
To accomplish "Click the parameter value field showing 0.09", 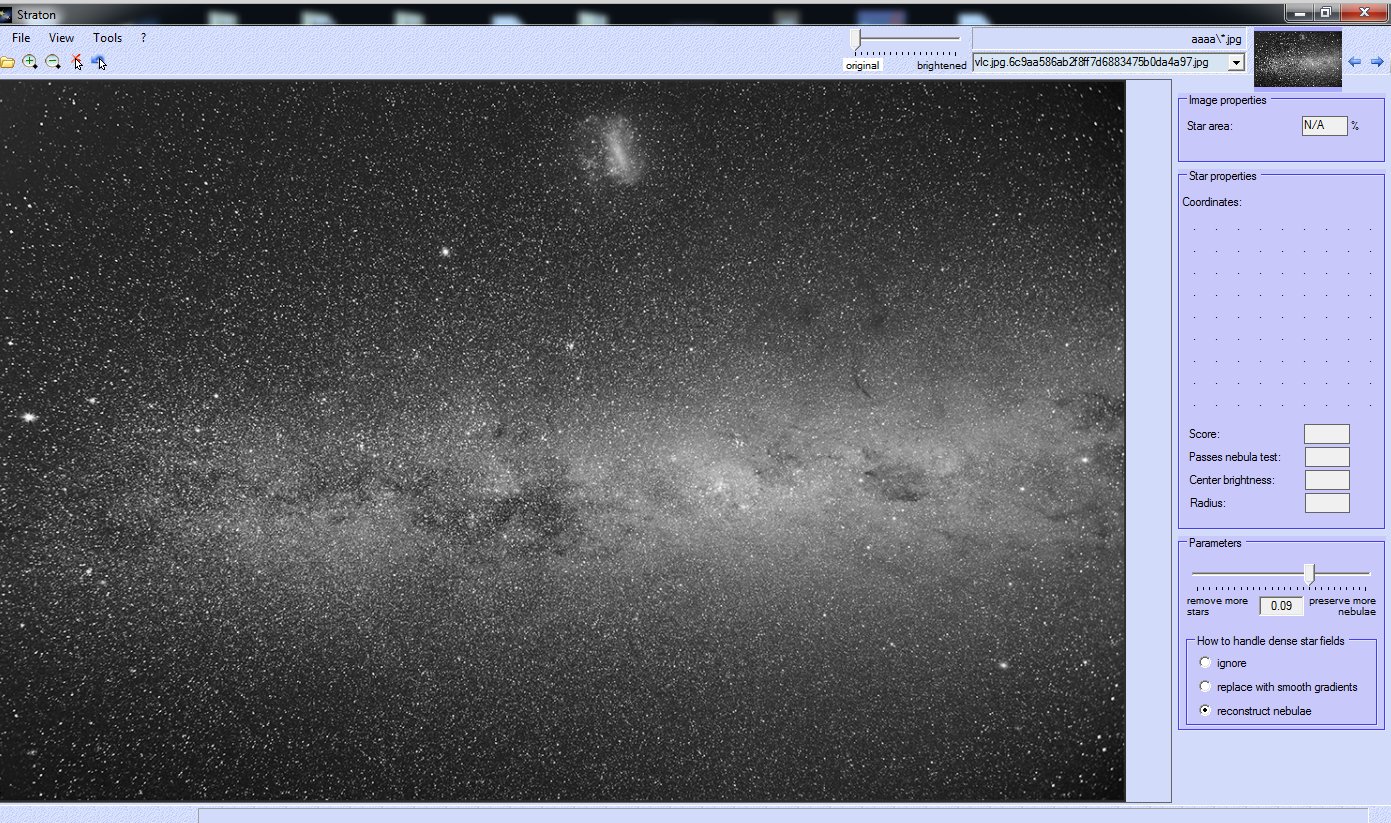I will click(x=1281, y=606).
